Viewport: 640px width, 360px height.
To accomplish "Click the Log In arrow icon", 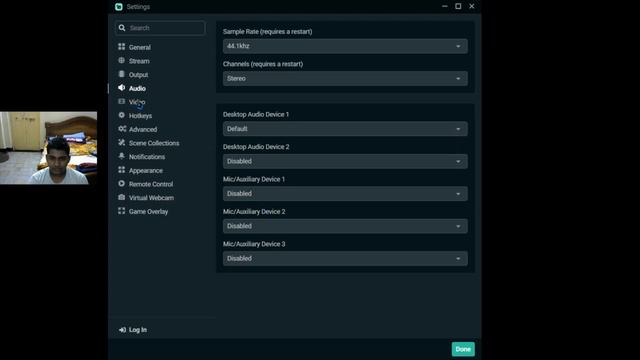I will coord(122,330).
